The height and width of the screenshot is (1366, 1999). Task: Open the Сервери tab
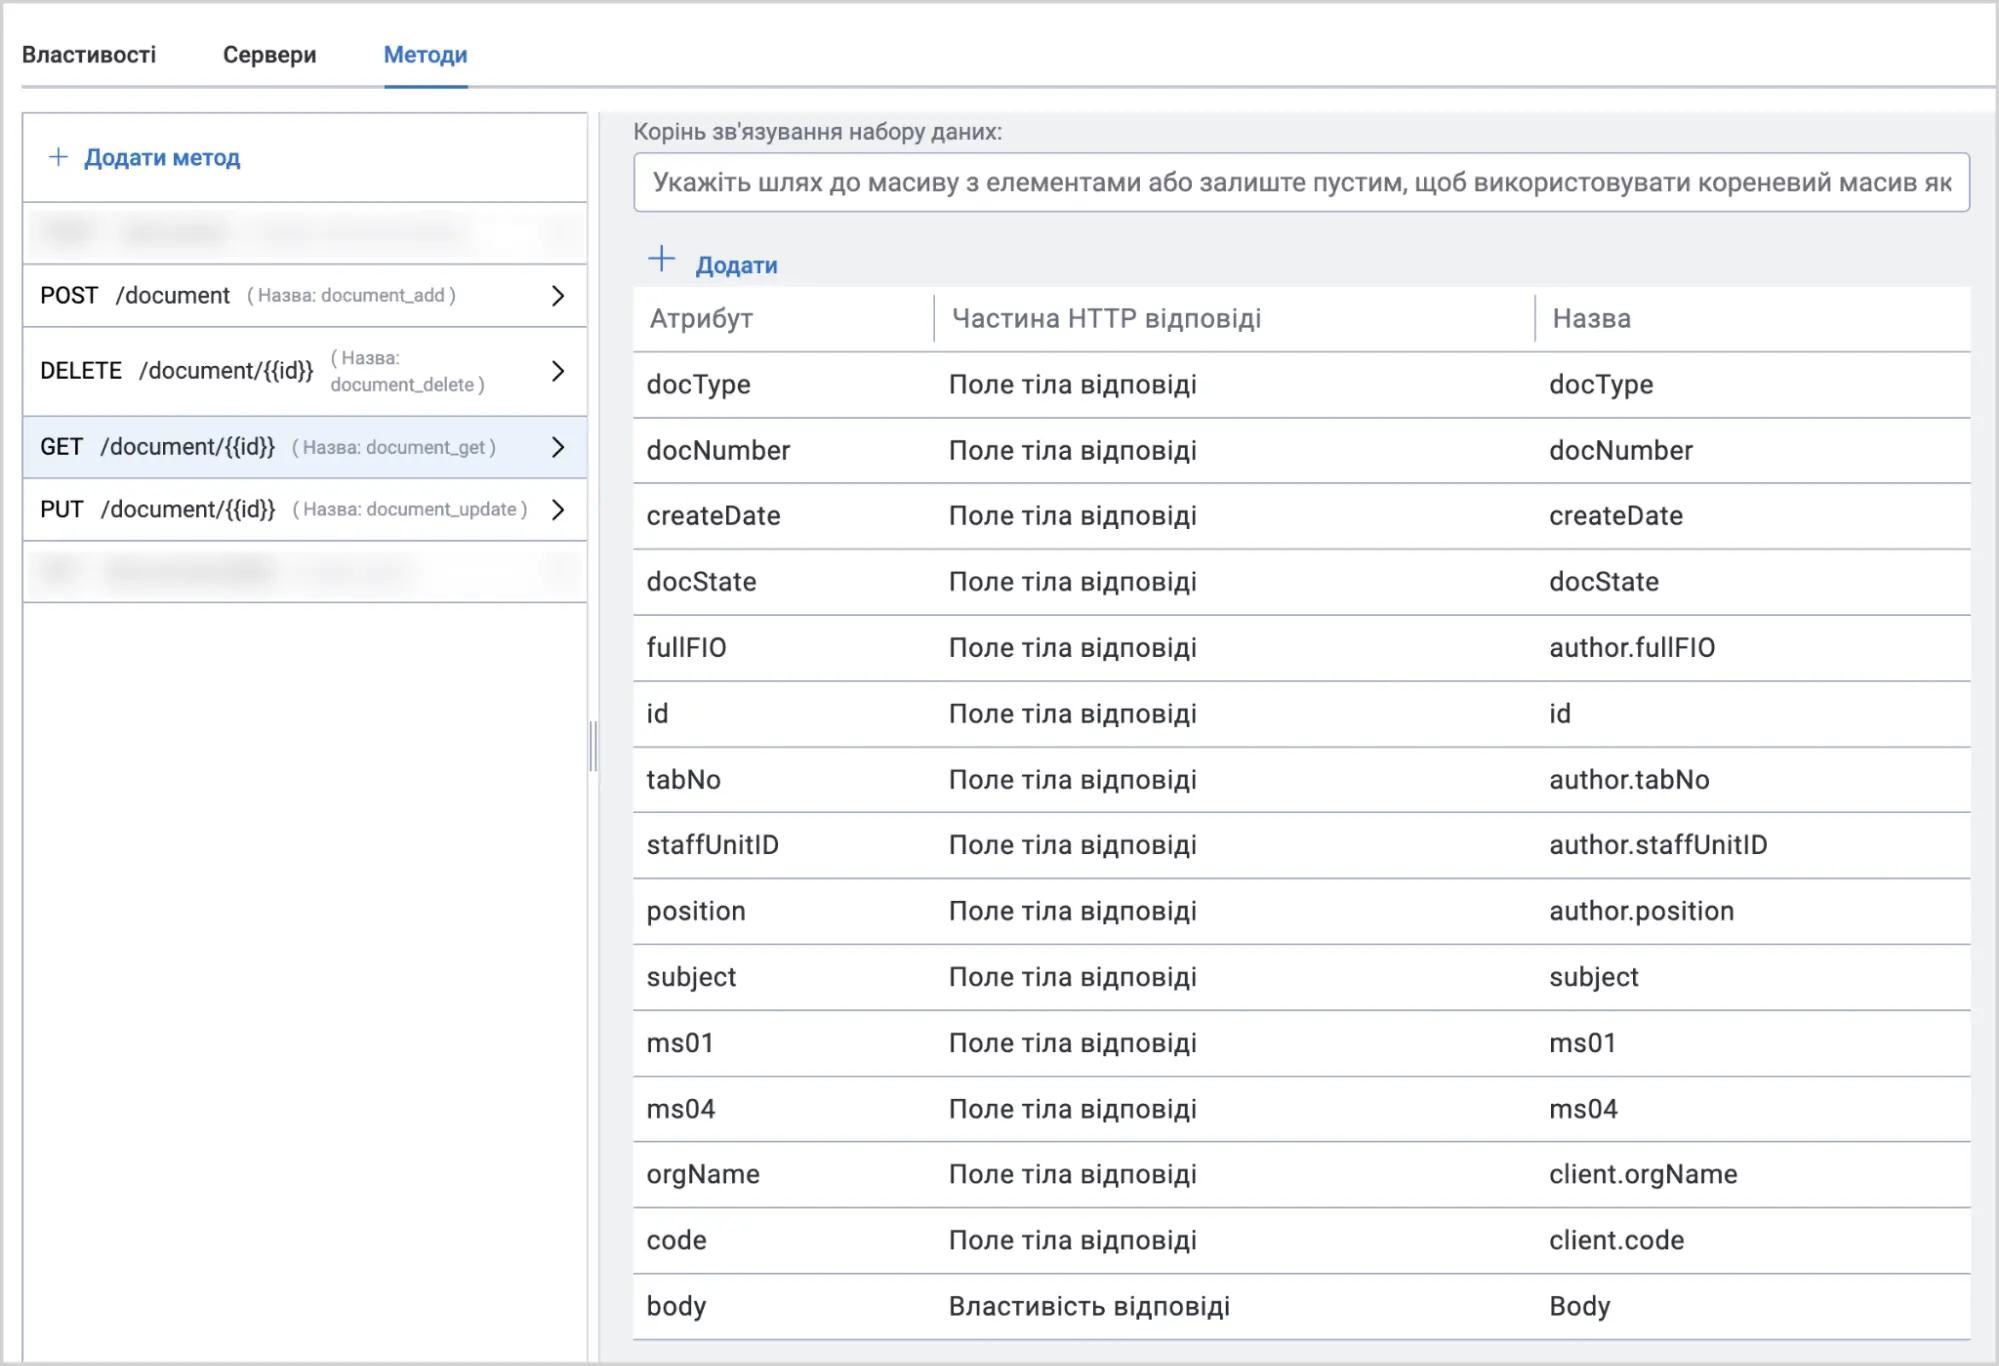point(269,55)
